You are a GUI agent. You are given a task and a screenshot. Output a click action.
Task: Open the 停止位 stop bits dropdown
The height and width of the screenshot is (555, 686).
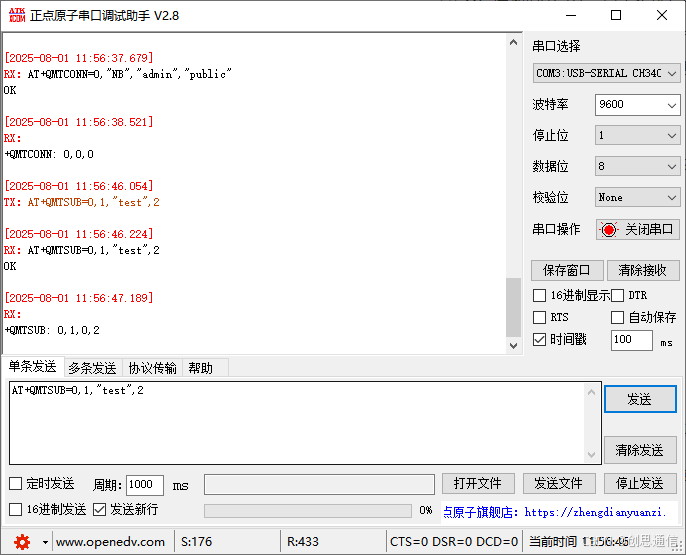coord(637,136)
